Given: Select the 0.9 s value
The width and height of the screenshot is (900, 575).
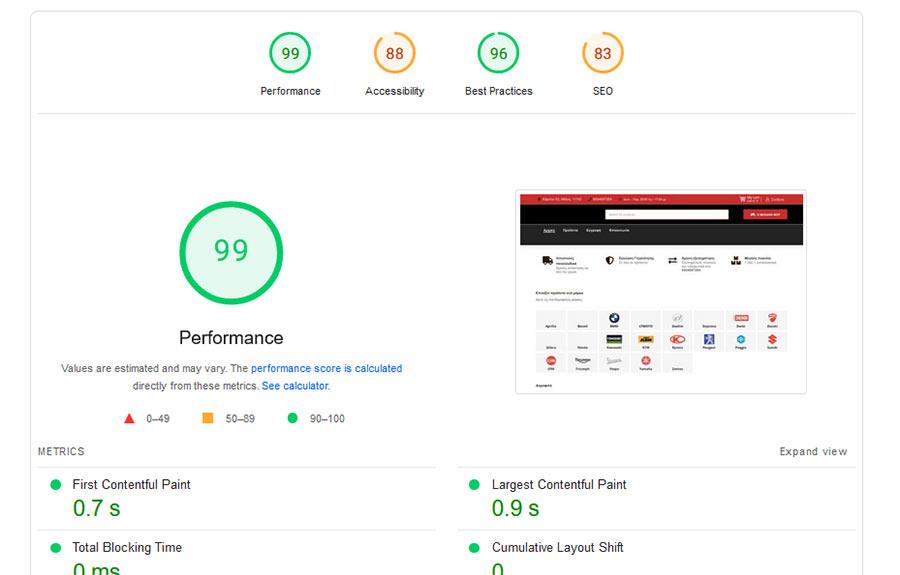Looking at the screenshot, I should [515, 508].
